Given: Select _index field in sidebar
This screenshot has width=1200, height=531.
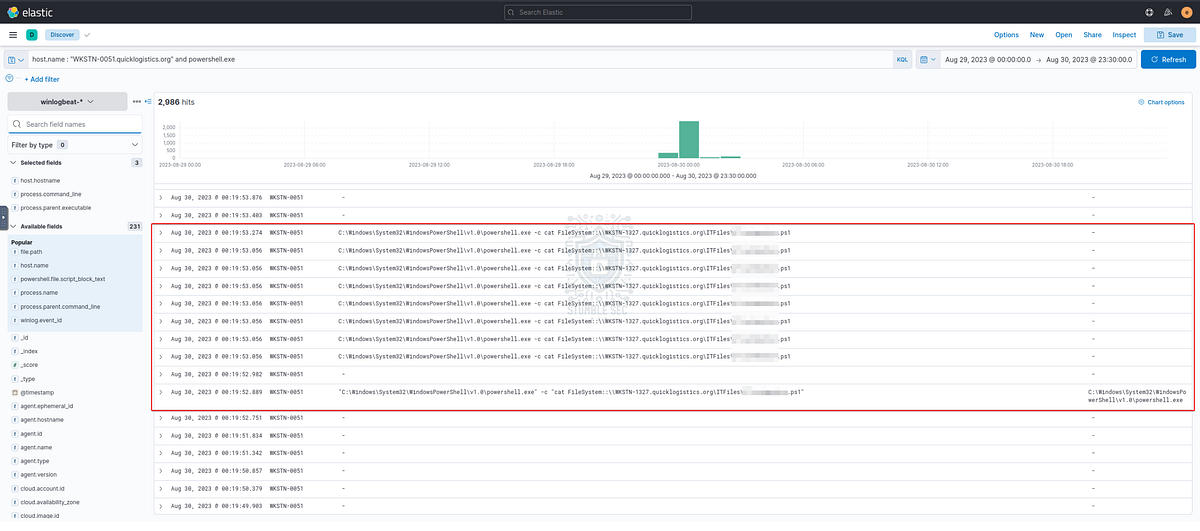Looking at the screenshot, I should (x=31, y=352).
